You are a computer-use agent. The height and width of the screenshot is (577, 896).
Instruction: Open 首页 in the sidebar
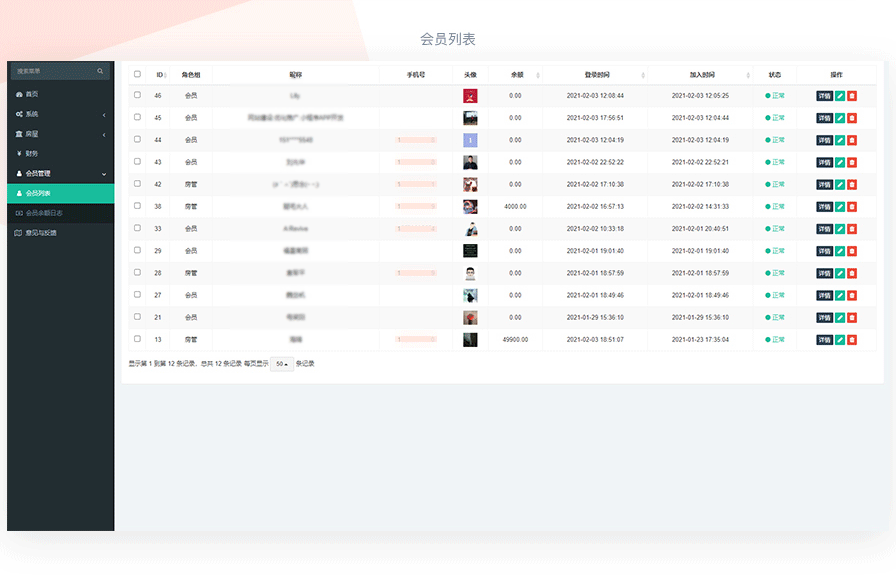[x=61, y=94]
